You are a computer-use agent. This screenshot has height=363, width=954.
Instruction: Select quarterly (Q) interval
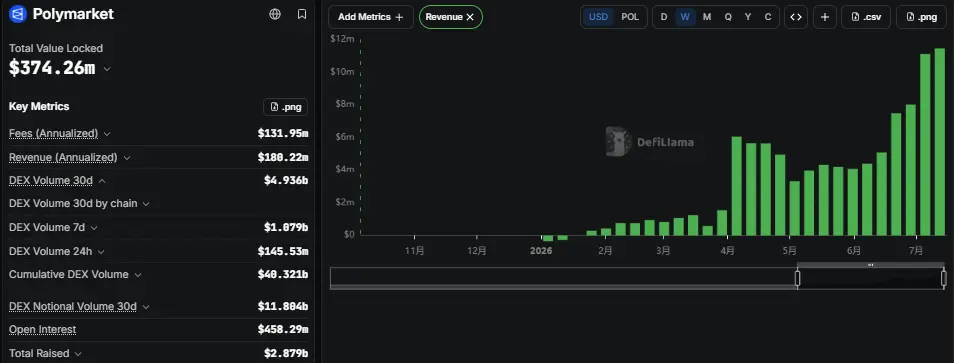(x=728, y=17)
